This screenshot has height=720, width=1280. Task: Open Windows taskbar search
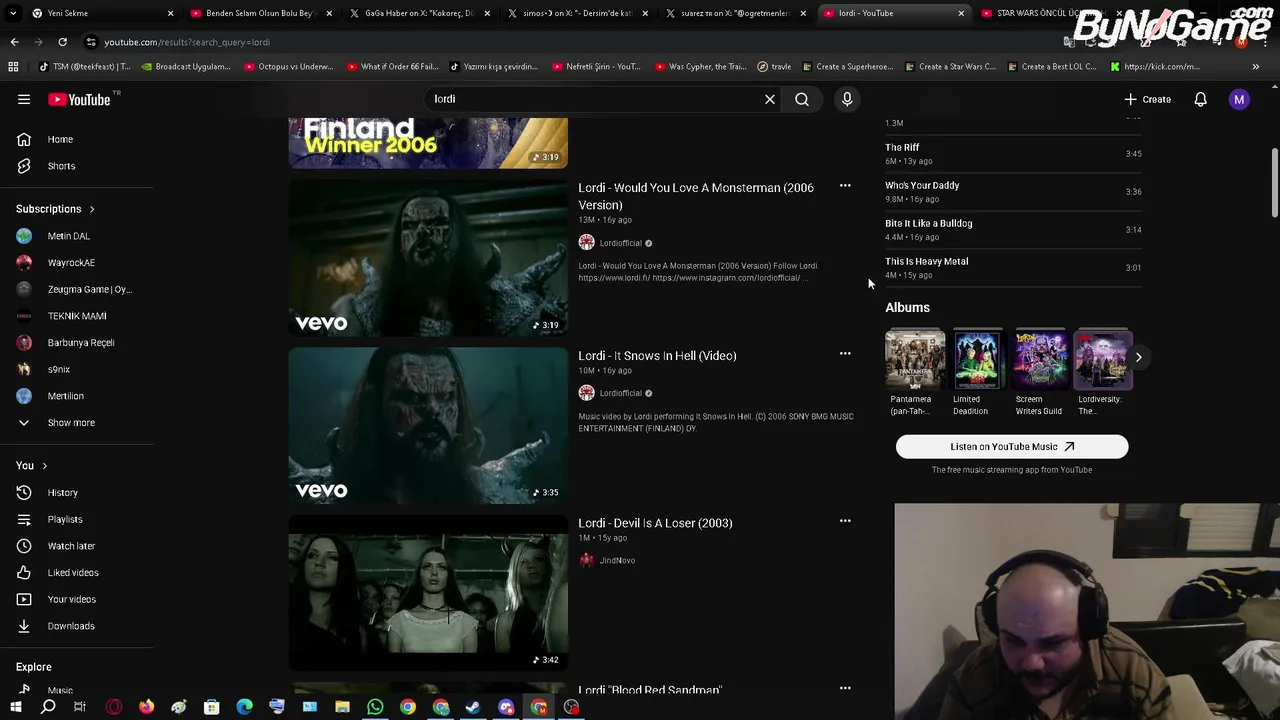(48, 707)
